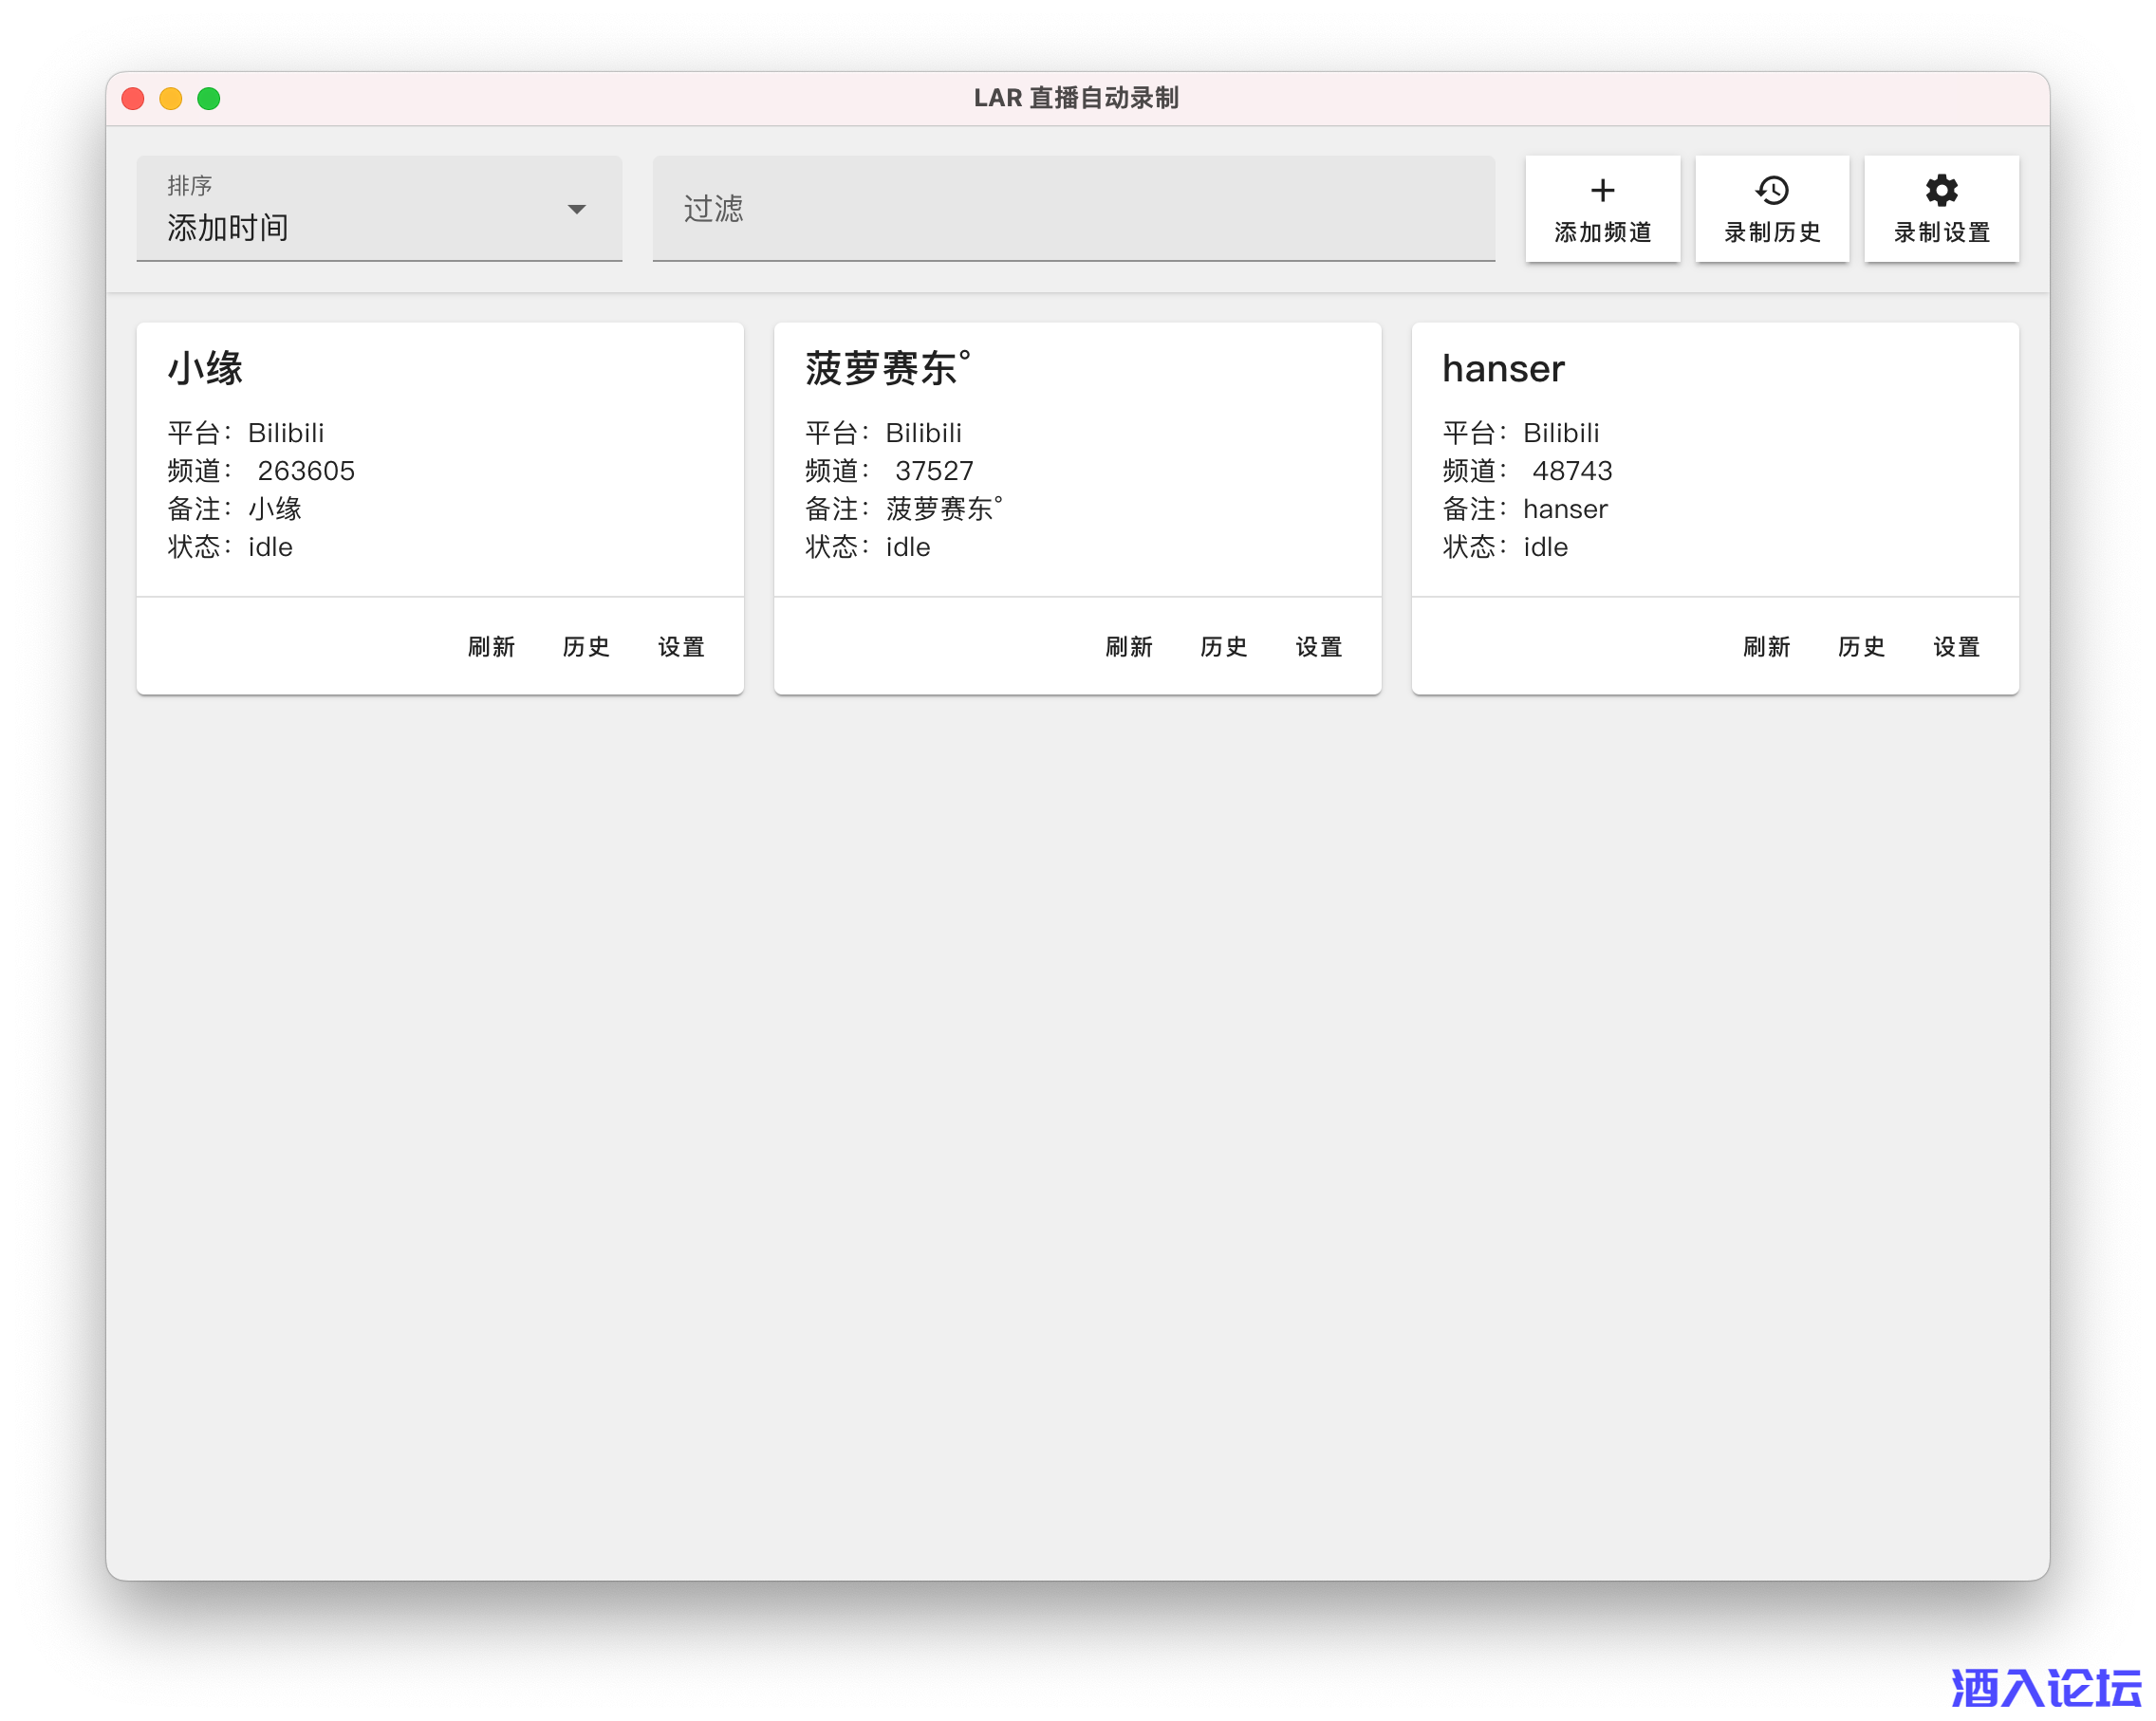Click the green fullscreen window button
The height and width of the screenshot is (1721, 2156).
(209, 98)
